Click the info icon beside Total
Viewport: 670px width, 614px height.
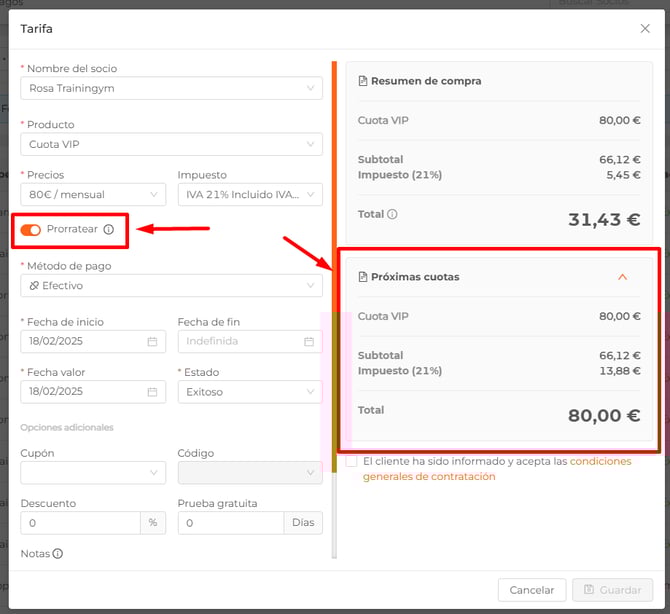point(392,214)
